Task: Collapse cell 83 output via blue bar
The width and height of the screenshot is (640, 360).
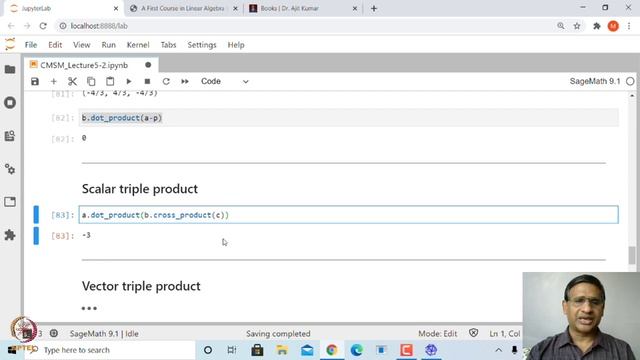Action: (36, 236)
